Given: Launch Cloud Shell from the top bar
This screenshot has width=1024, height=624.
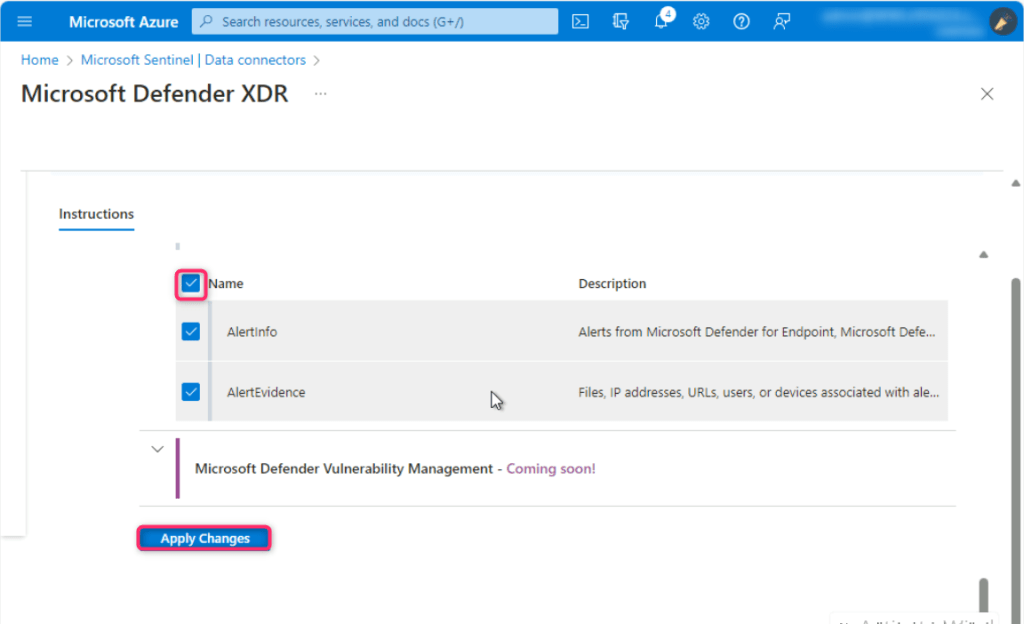Looking at the screenshot, I should [x=580, y=21].
